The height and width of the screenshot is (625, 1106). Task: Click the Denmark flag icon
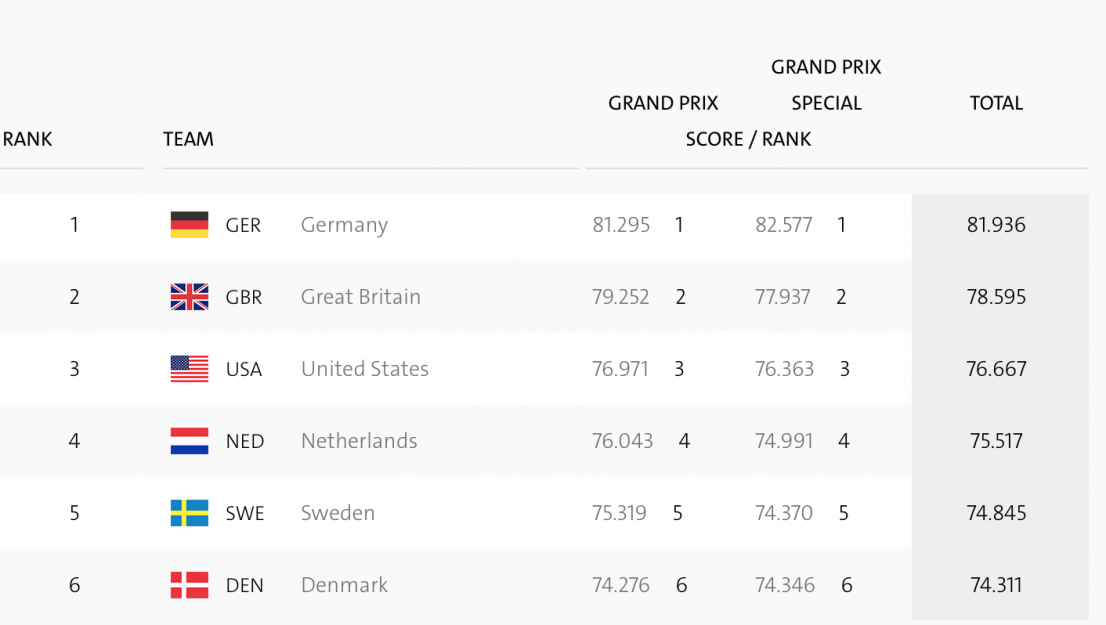pyautogui.click(x=189, y=585)
